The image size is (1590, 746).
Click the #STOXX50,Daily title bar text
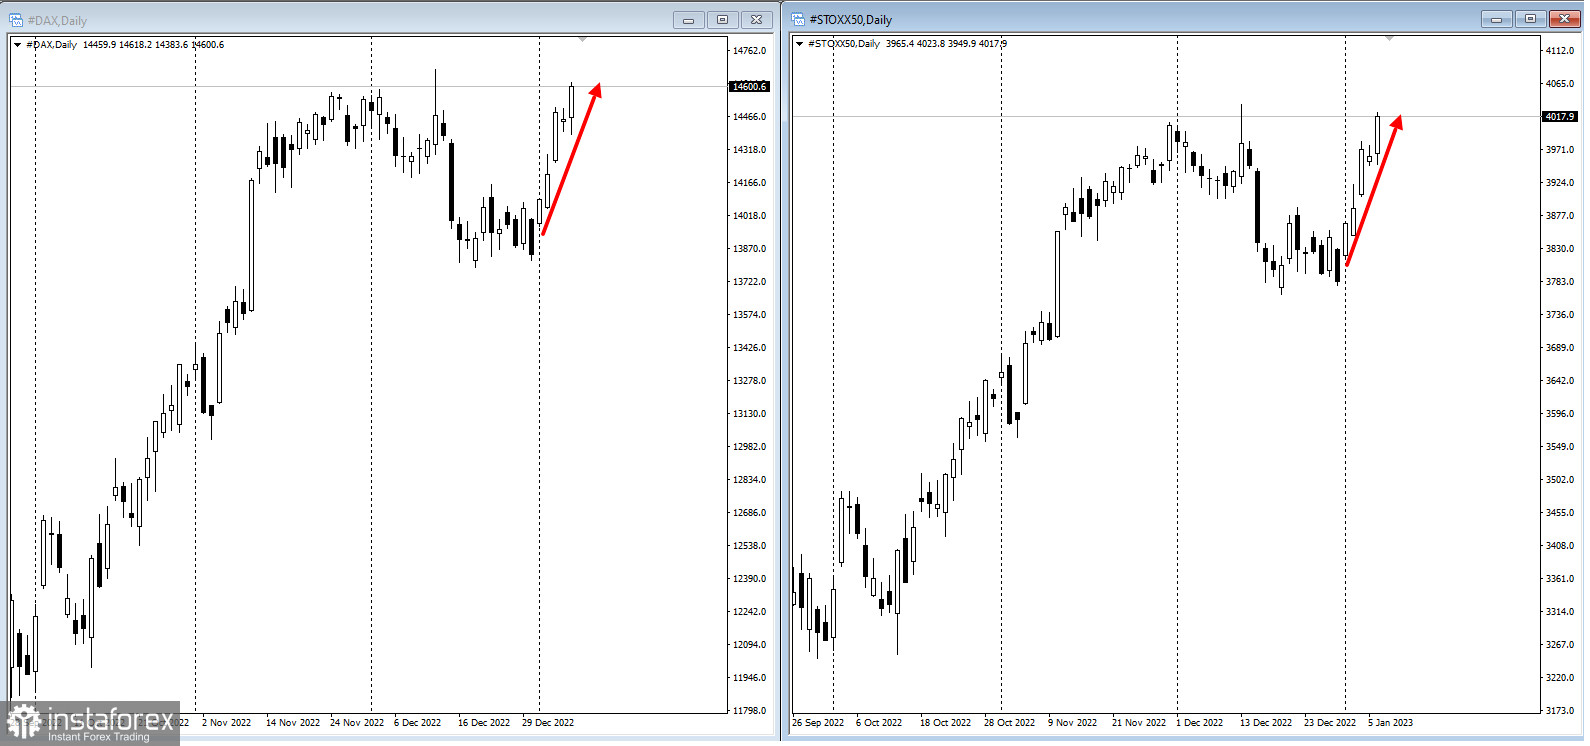click(x=851, y=20)
